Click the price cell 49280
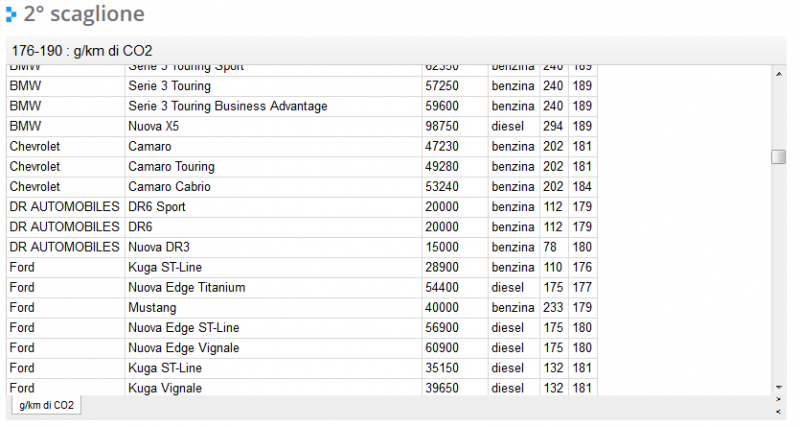 click(455, 166)
